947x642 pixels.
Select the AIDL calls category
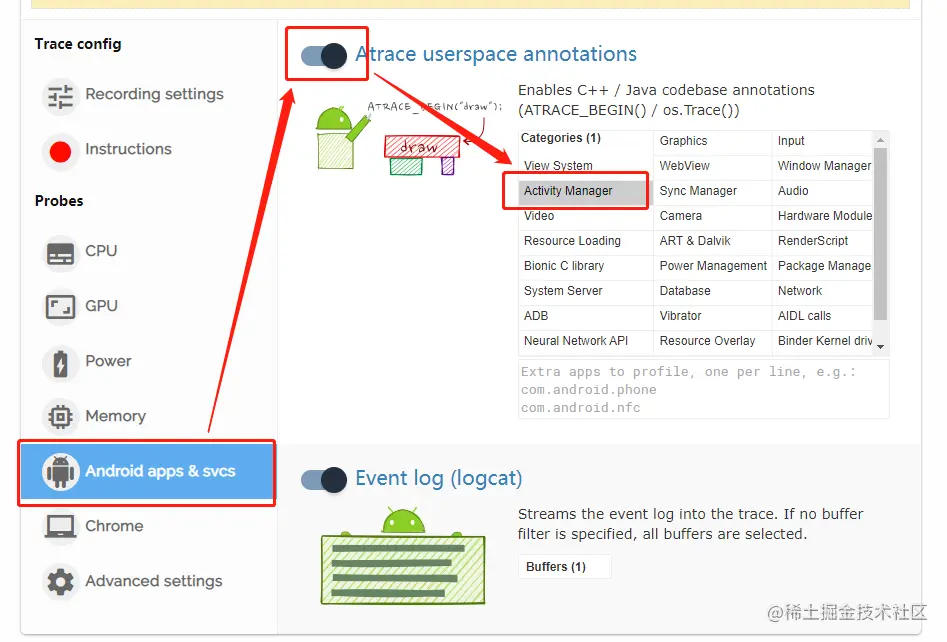point(822,316)
